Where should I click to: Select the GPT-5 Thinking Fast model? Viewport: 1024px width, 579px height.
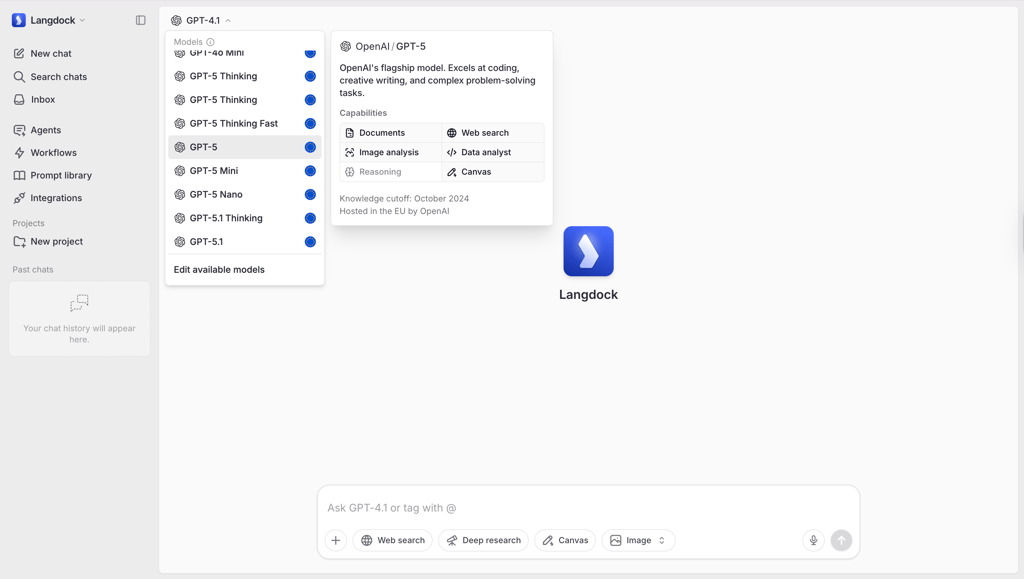pyautogui.click(x=245, y=123)
